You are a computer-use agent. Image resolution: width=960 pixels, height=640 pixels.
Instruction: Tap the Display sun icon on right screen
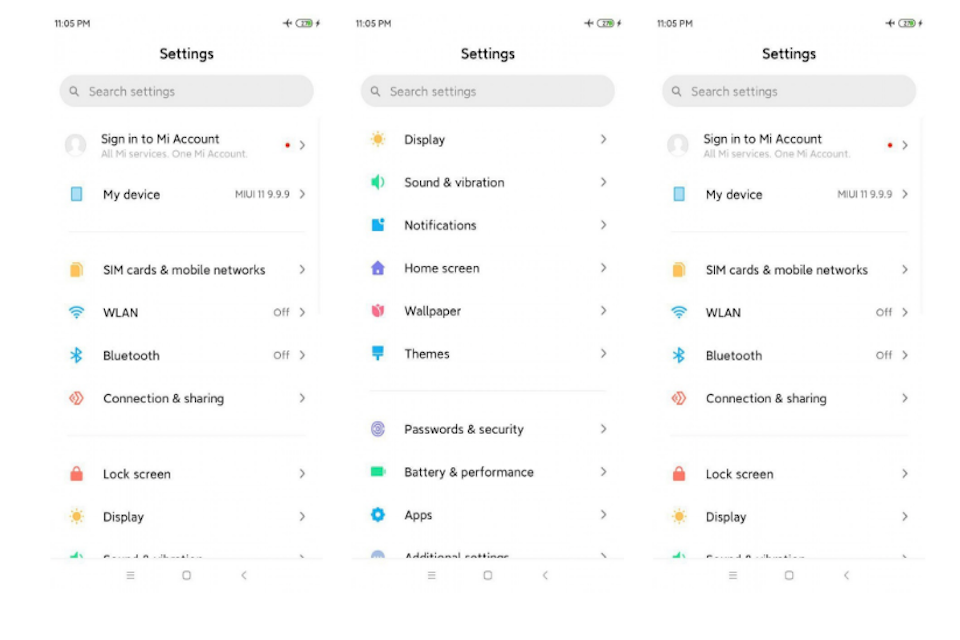679,516
